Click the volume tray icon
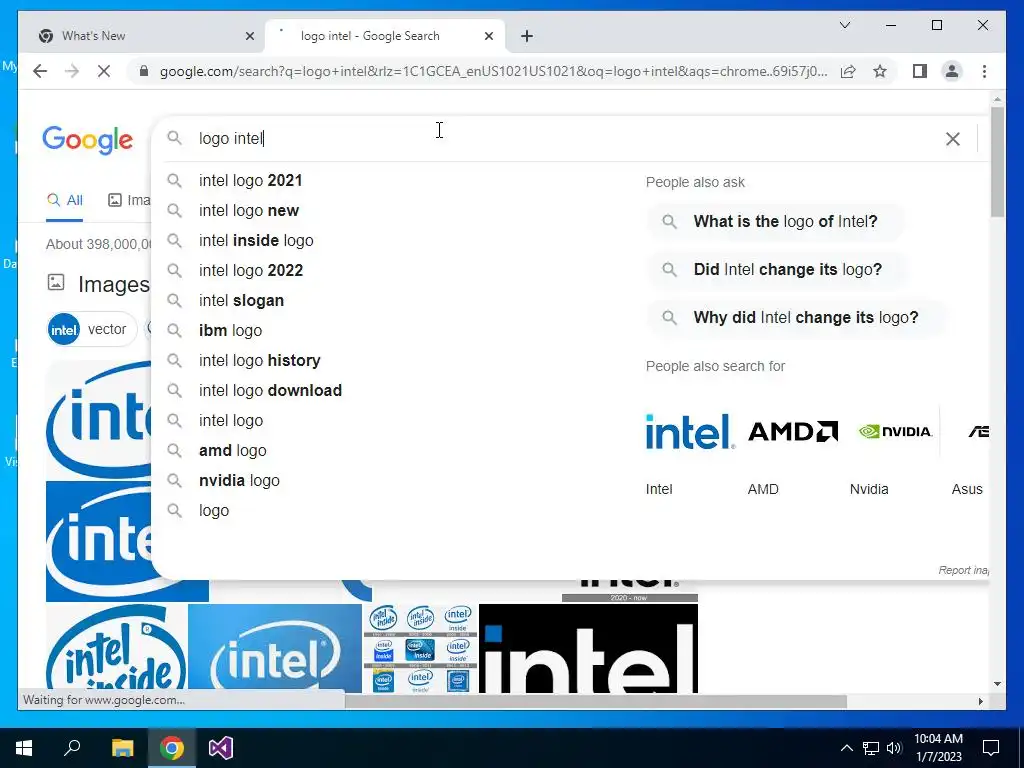This screenshot has width=1024, height=768. (x=894, y=748)
